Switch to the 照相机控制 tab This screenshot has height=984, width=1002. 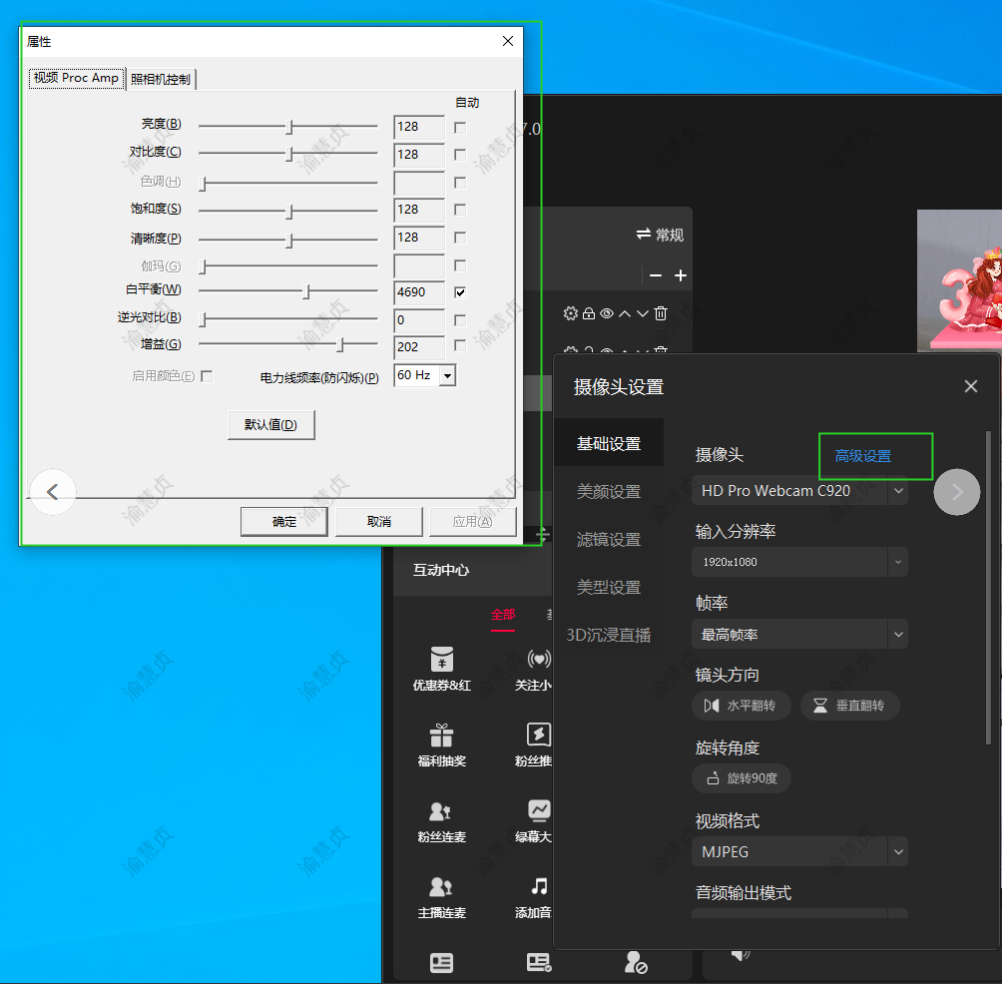[161, 79]
